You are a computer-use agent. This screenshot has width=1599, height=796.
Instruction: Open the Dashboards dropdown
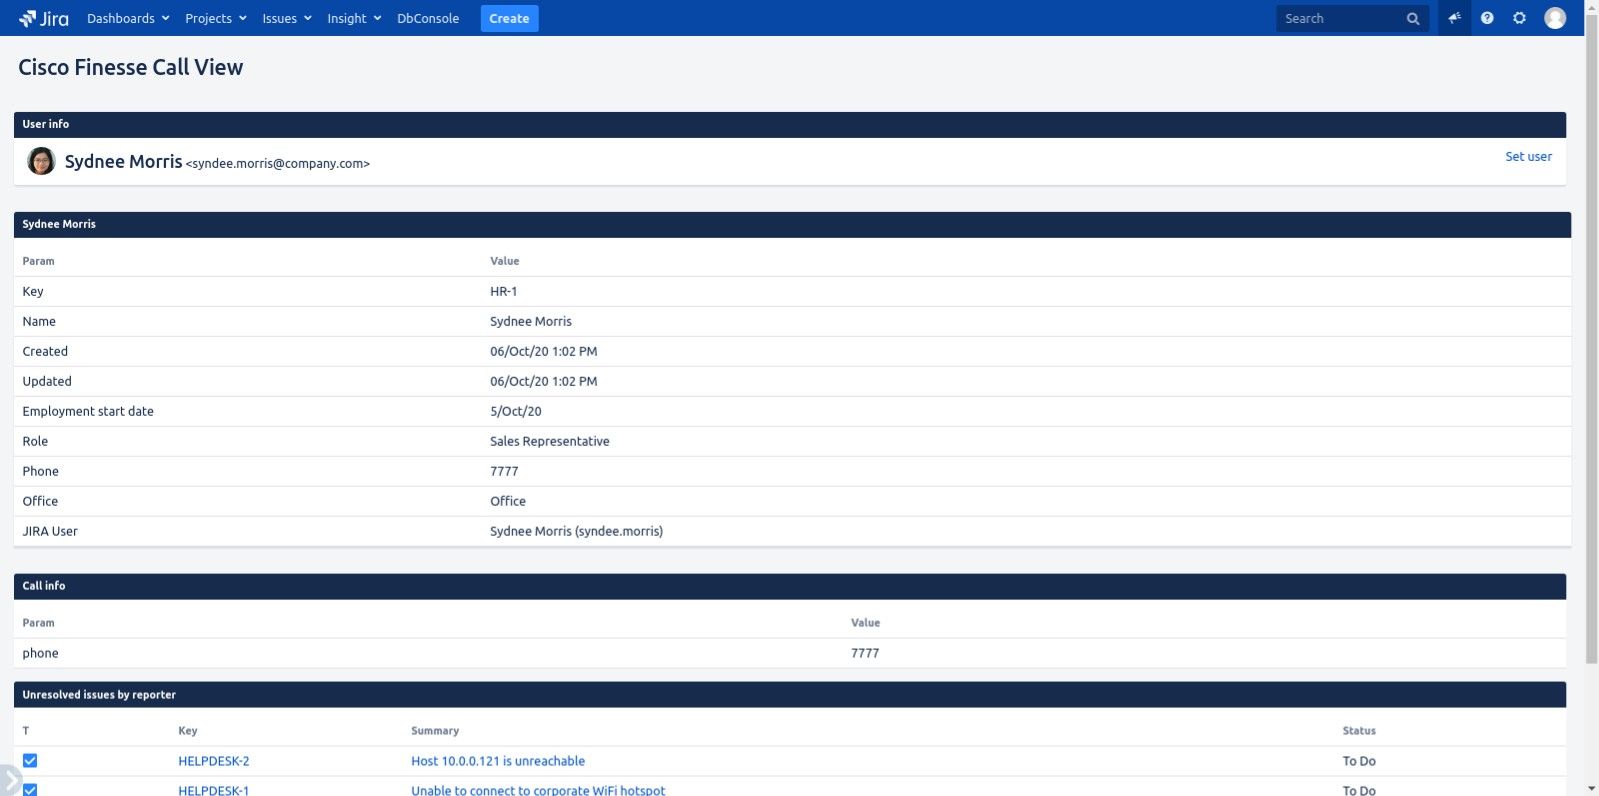pos(128,18)
